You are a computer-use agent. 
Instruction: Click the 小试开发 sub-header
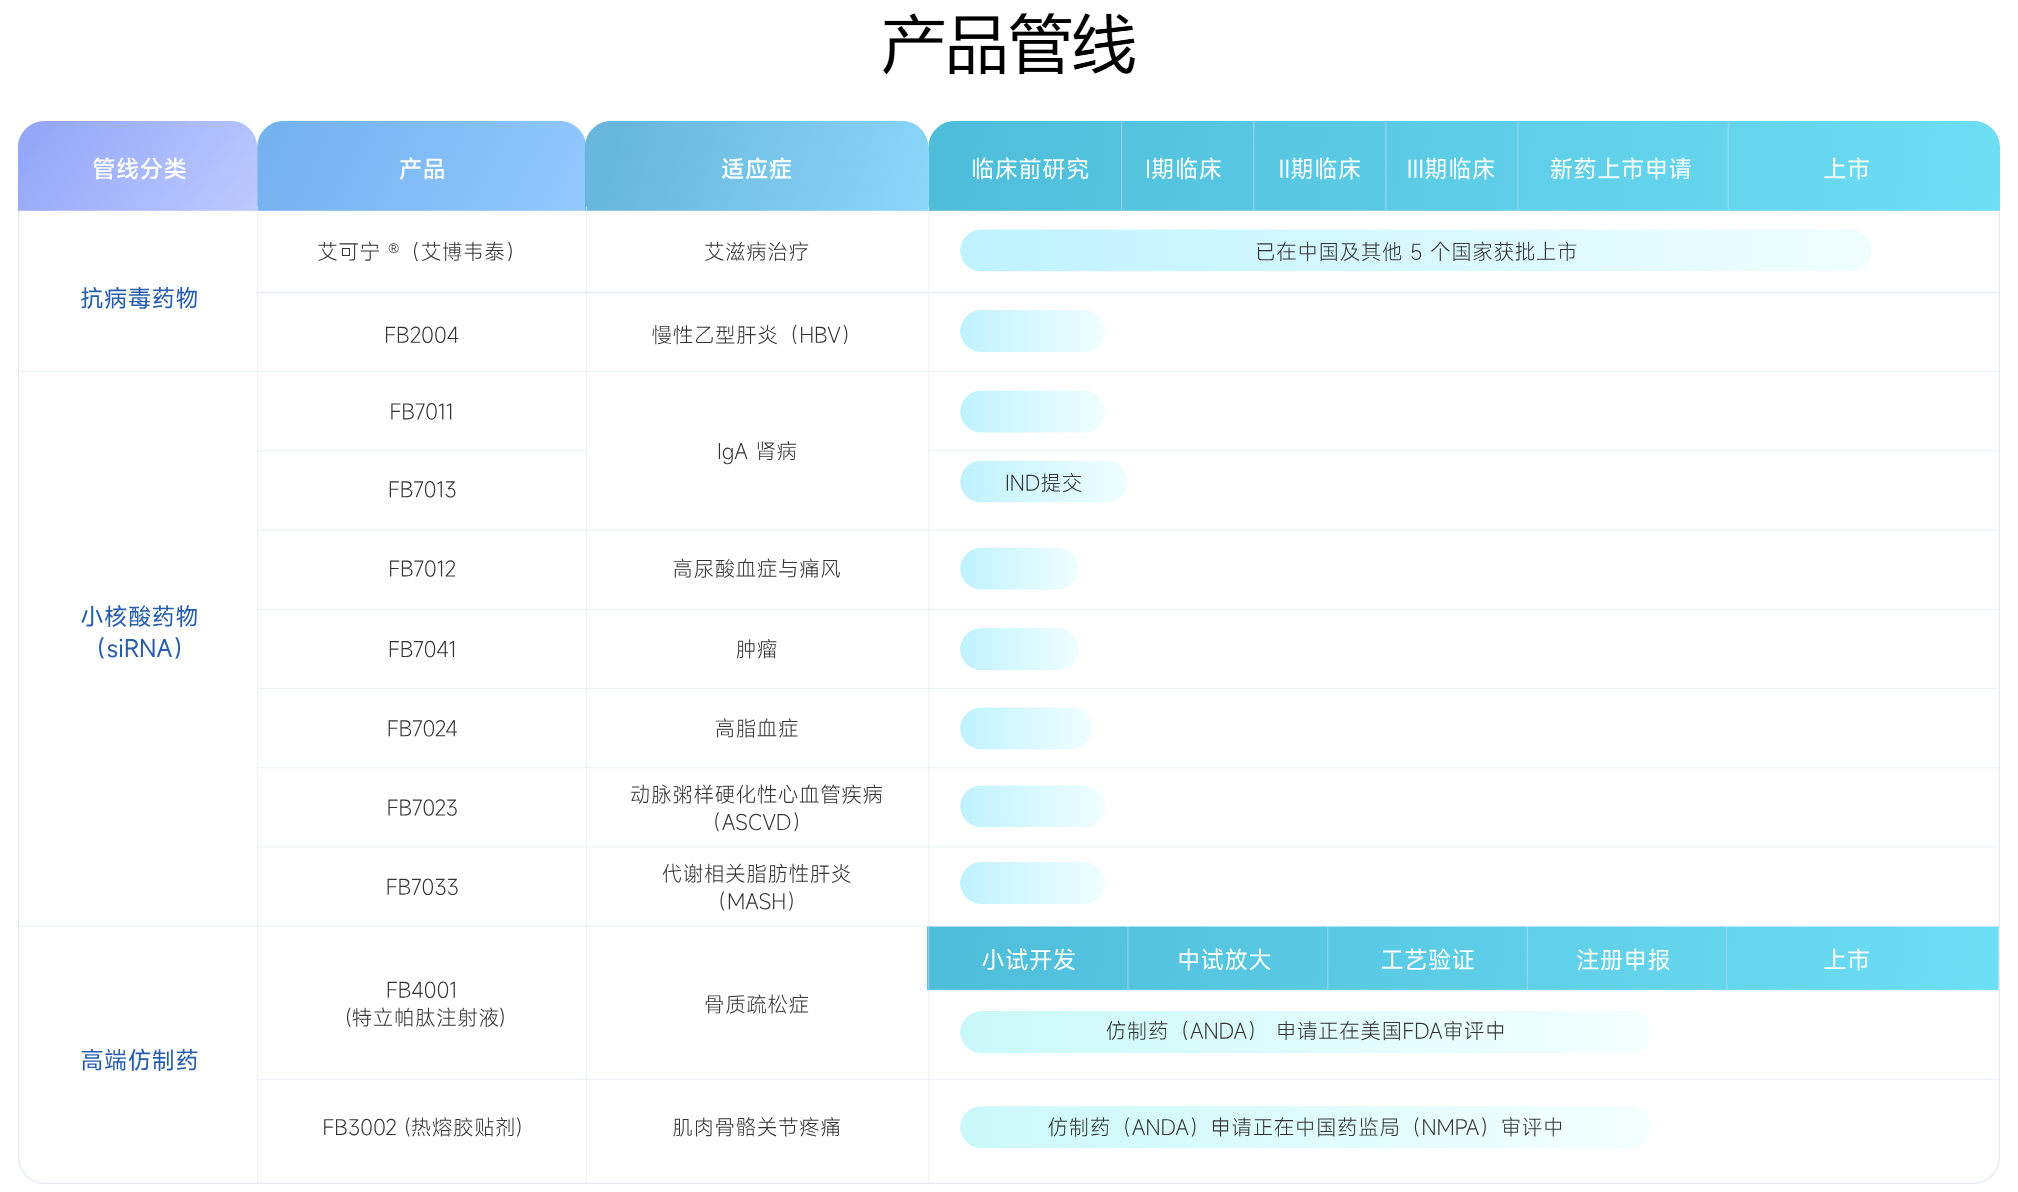[1027, 959]
